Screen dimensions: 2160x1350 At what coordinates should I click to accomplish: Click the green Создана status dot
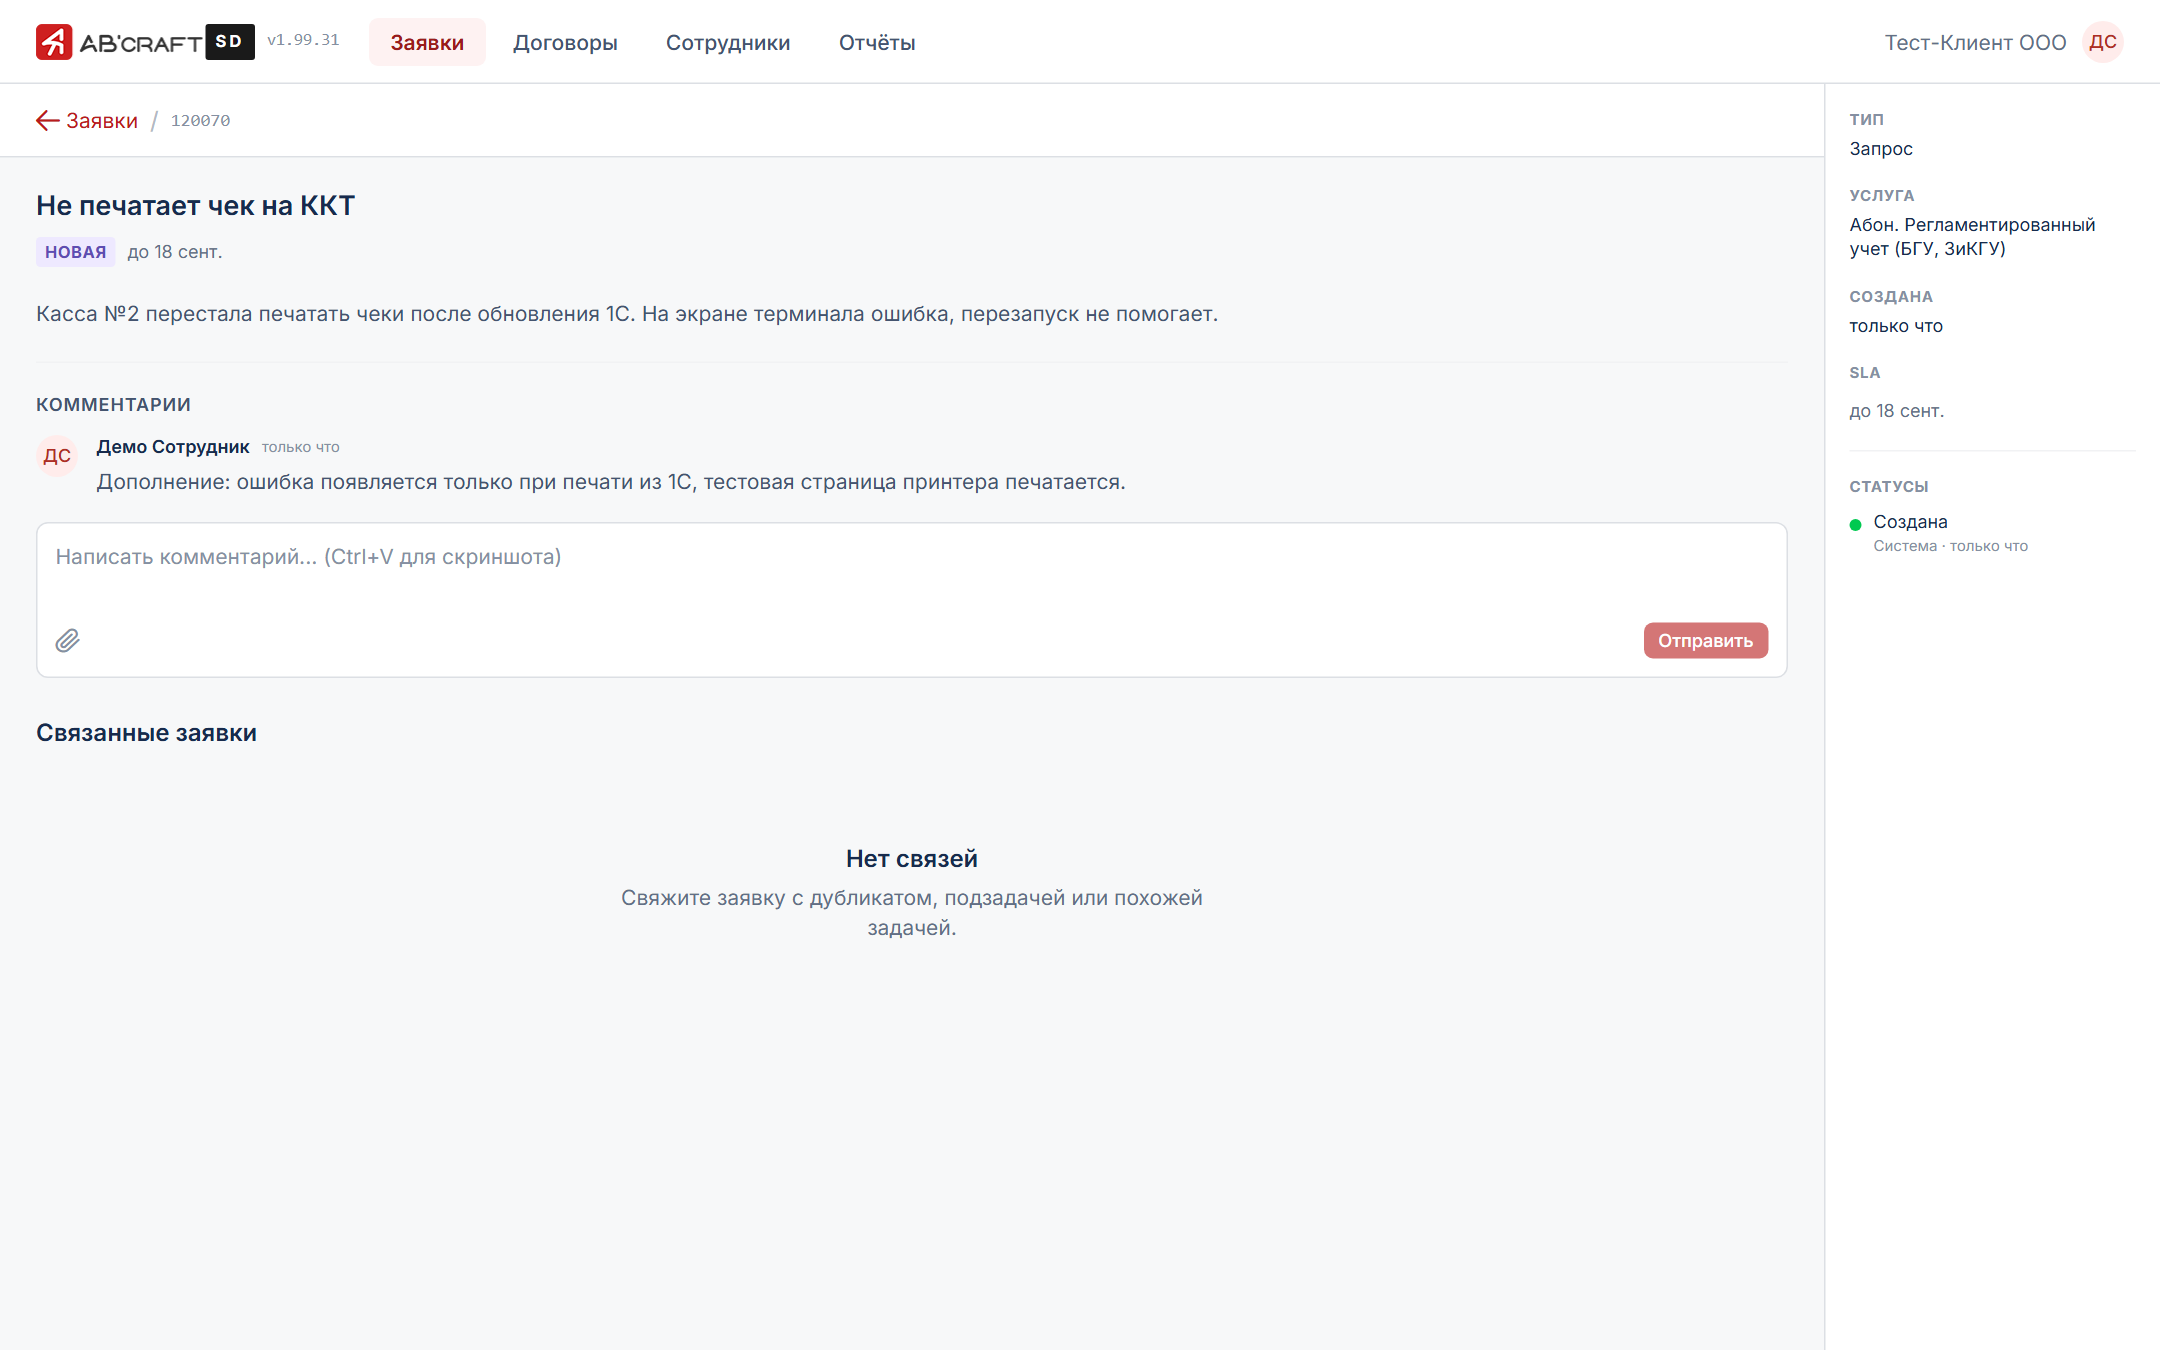[x=1856, y=524]
